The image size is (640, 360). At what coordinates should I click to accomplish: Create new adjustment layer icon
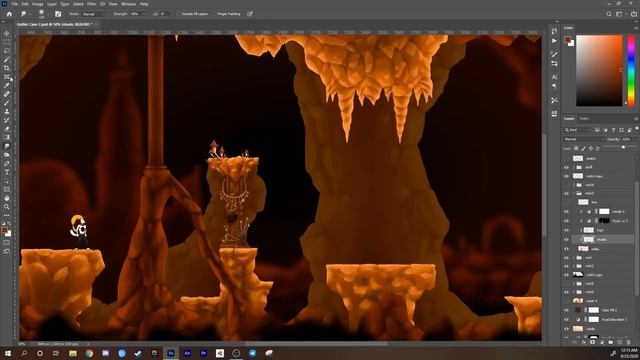(602, 342)
